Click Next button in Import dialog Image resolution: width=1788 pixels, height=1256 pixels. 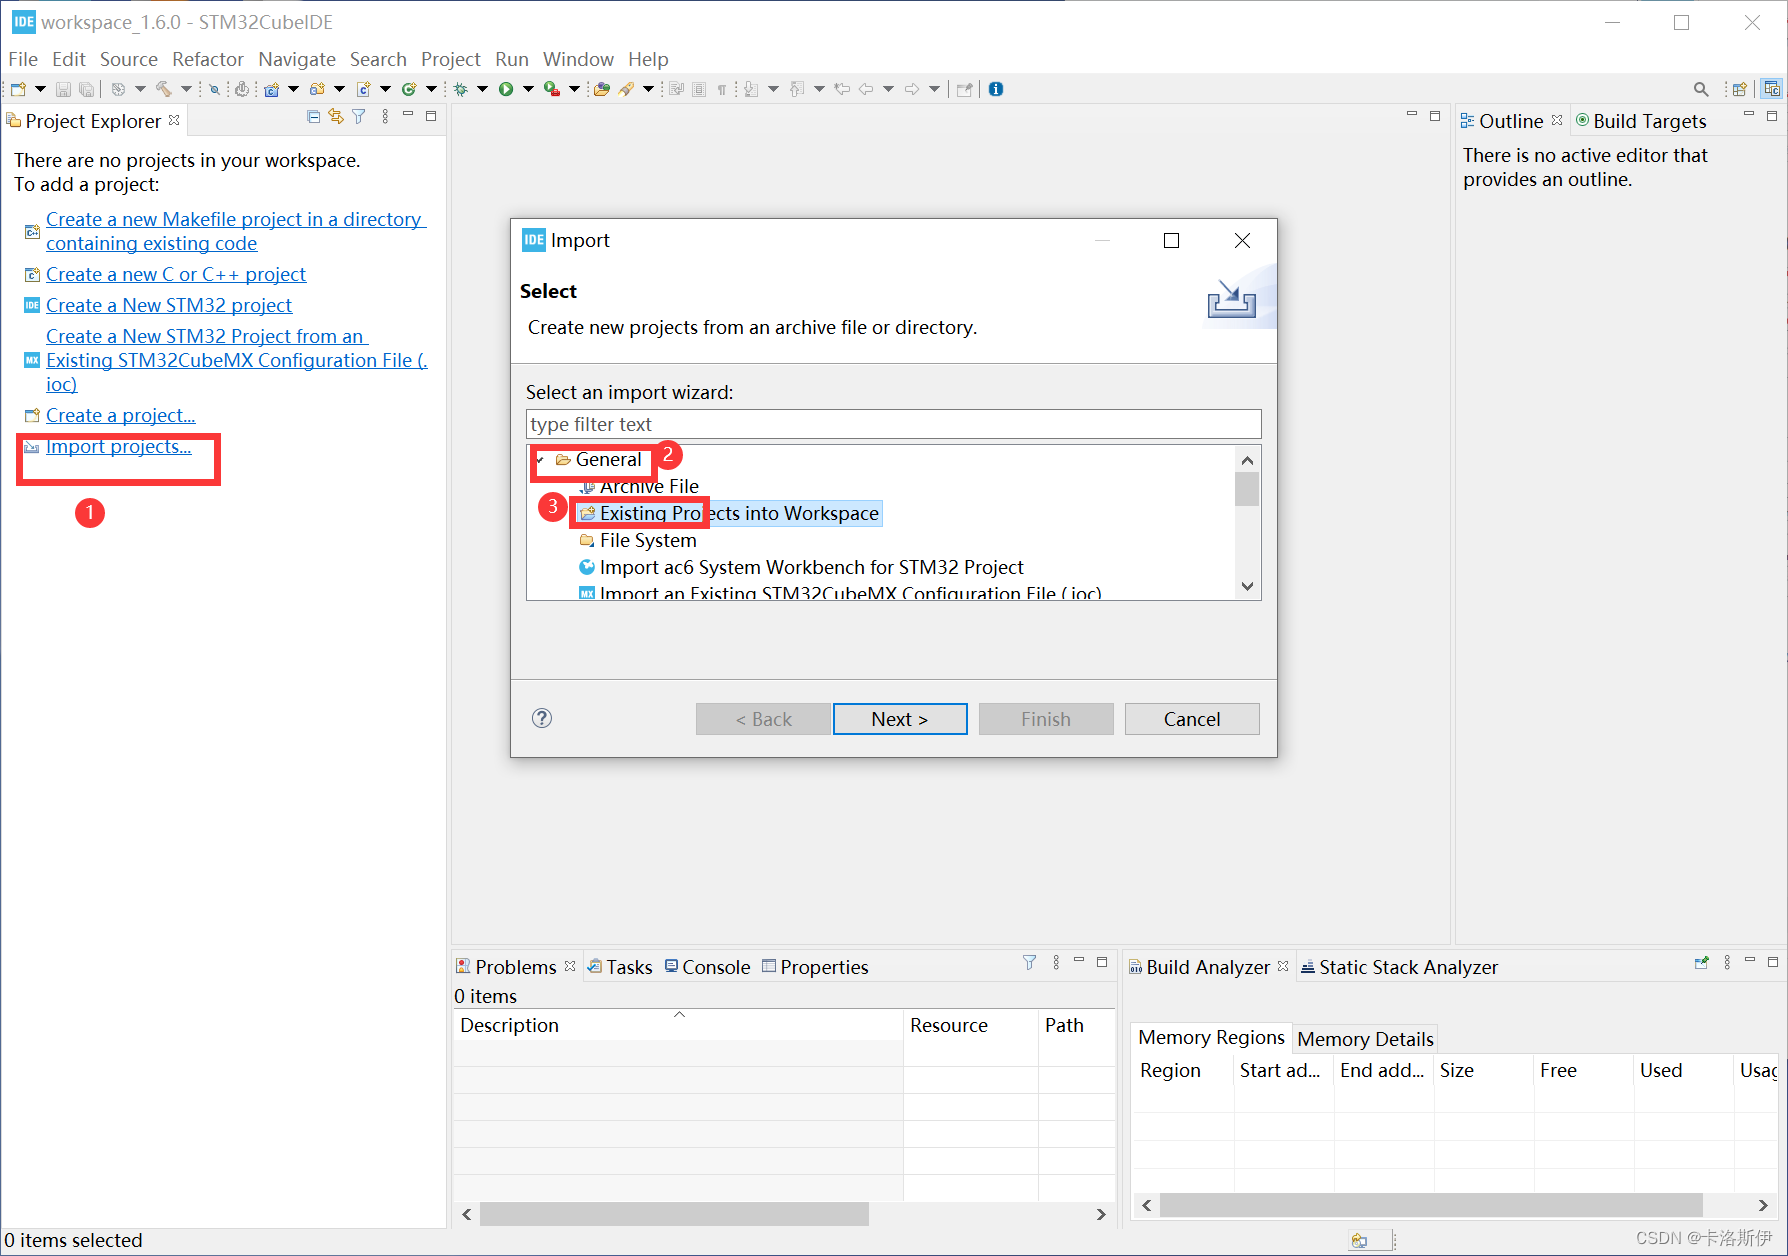pyautogui.click(x=900, y=719)
